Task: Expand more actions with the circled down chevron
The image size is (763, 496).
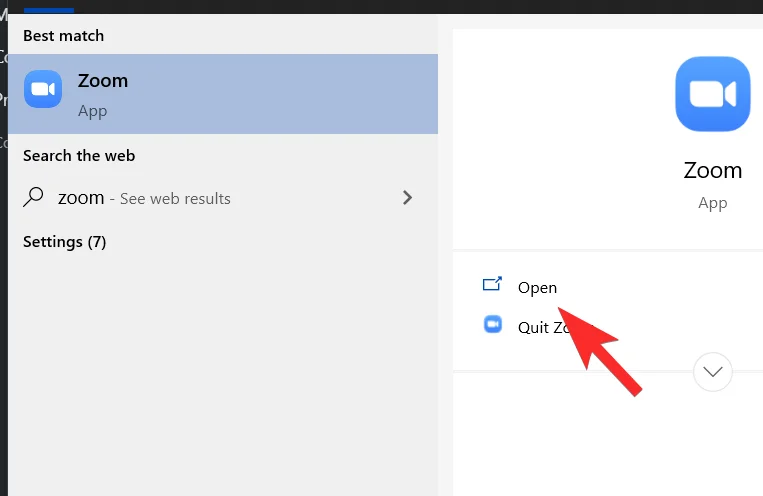Action: pyautogui.click(x=713, y=372)
